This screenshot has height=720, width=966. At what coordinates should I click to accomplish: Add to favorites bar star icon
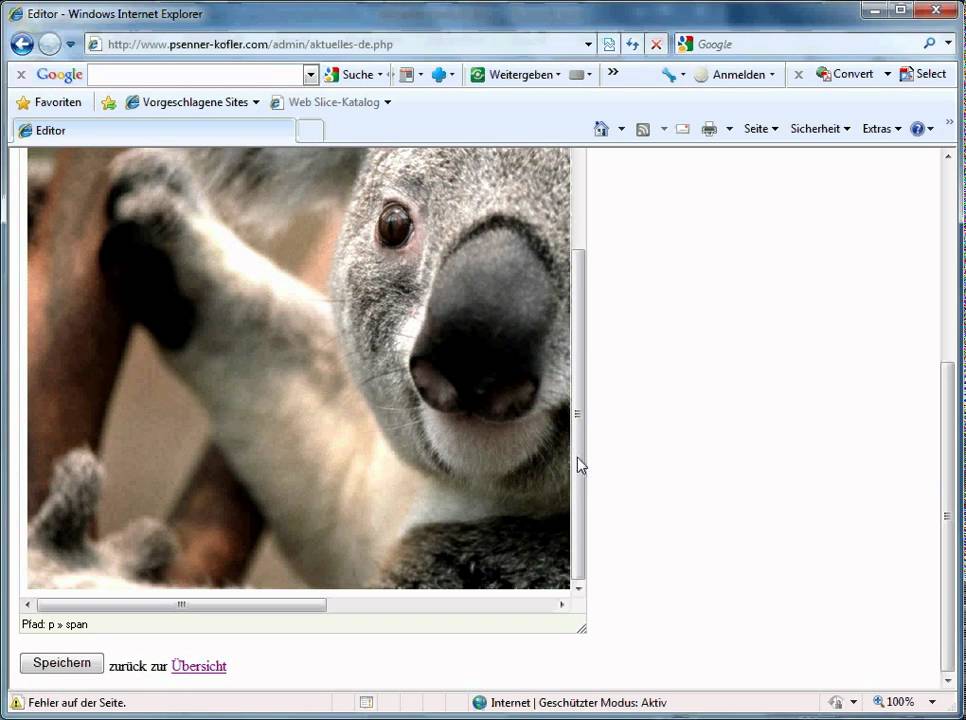click(108, 102)
